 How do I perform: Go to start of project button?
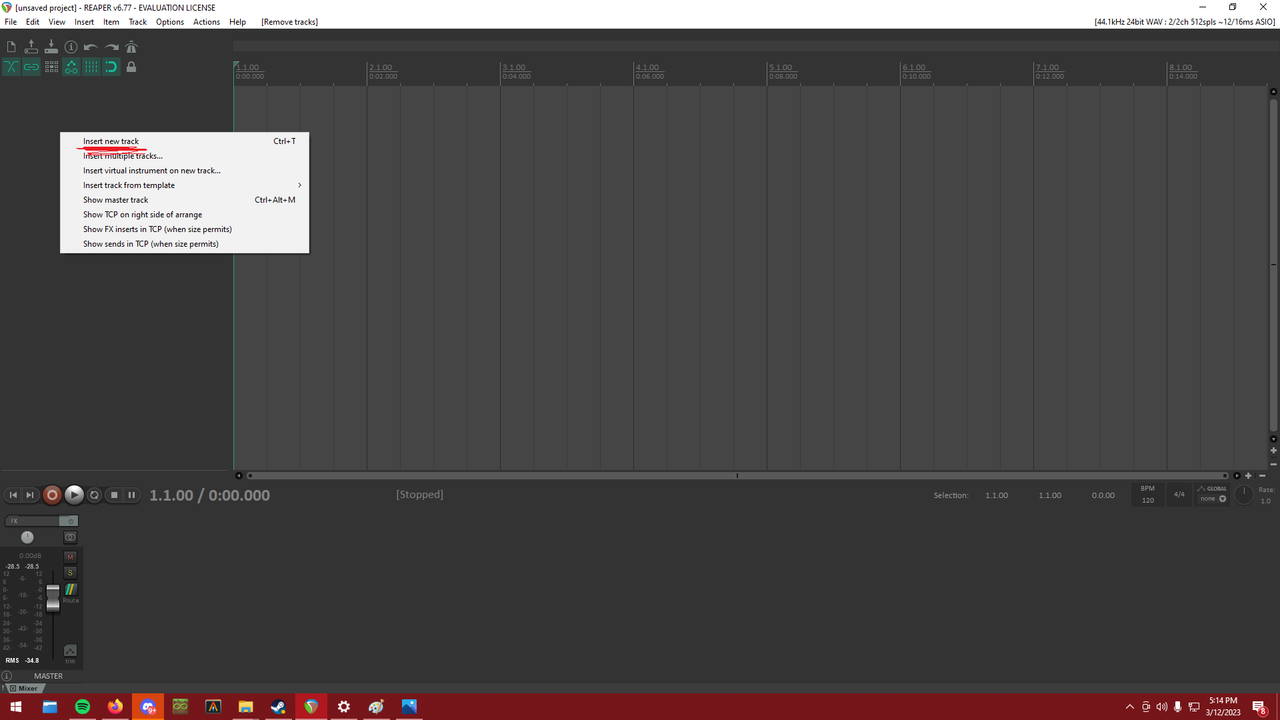coord(13,495)
